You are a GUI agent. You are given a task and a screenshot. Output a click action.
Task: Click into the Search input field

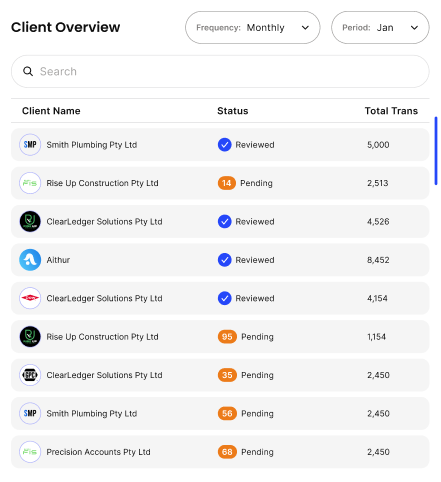click(x=220, y=71)
